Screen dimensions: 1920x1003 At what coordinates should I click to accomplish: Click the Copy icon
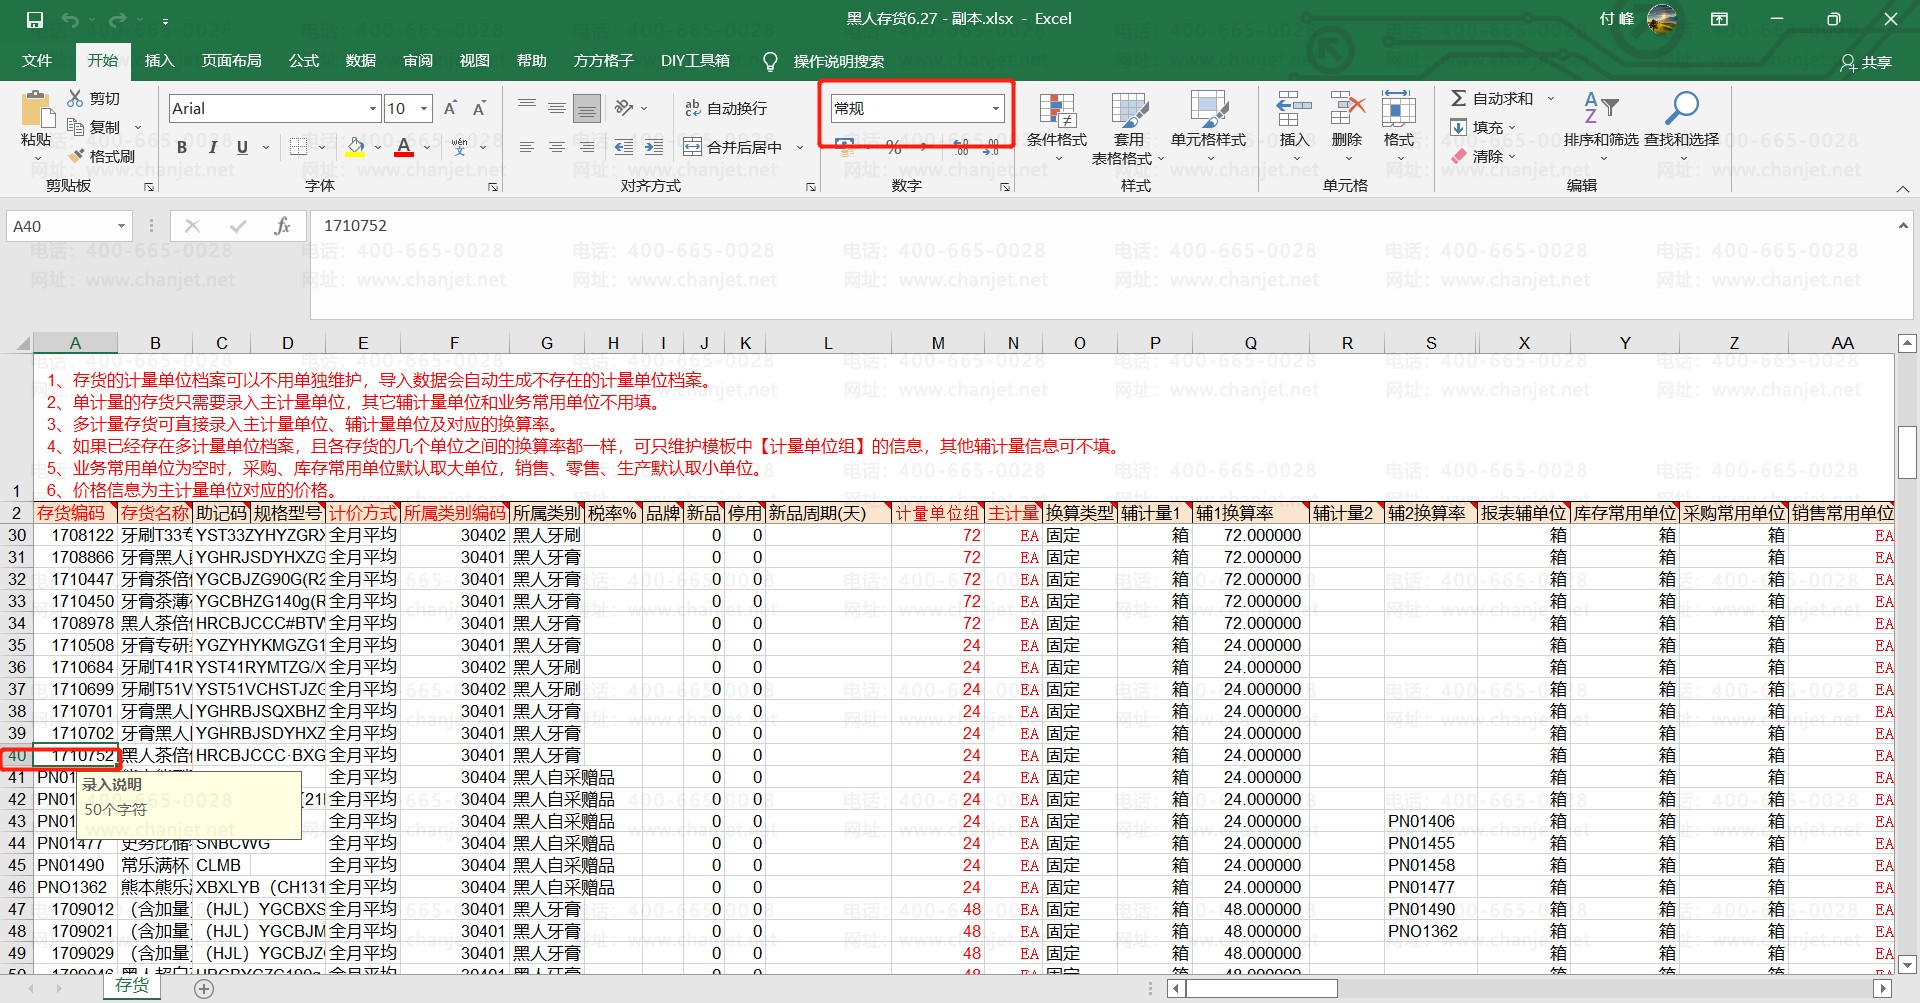(x=75, y=127)
